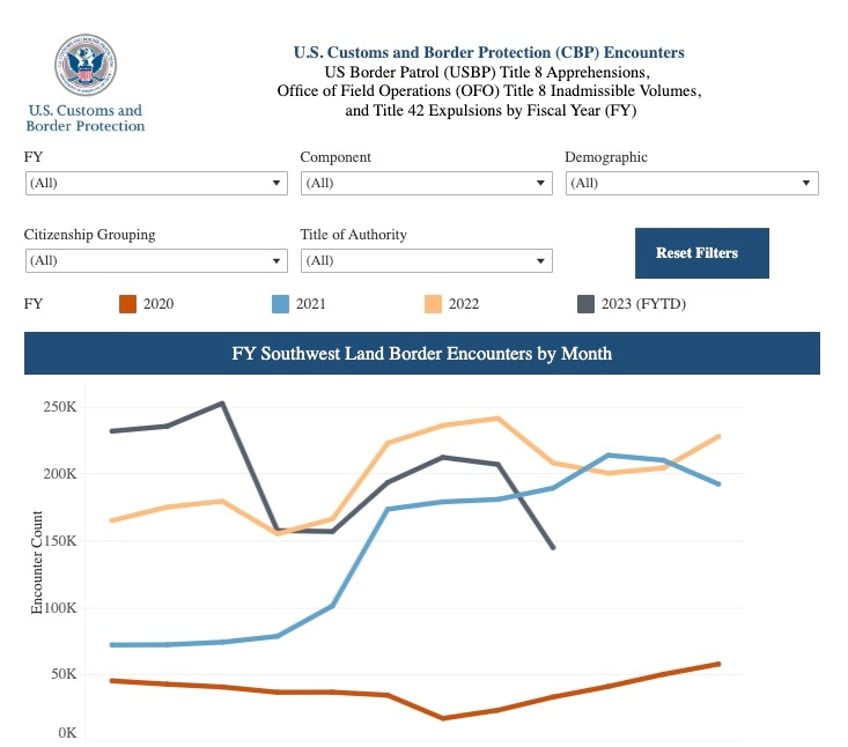Select the 2023 (FYTD) gray legend swatch
The width and height of the screenshot is (848, 747).
click(586, 304)
